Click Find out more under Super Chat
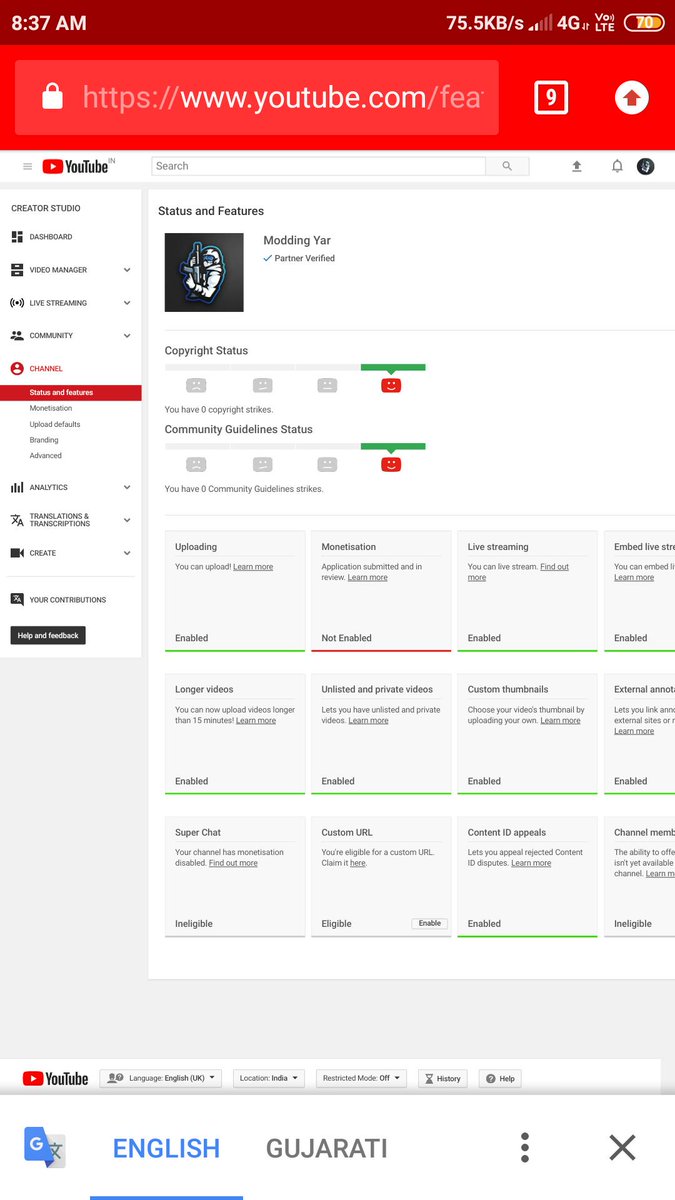The height and width of the screenshot is (1200, 675). (x=233, y=863)
